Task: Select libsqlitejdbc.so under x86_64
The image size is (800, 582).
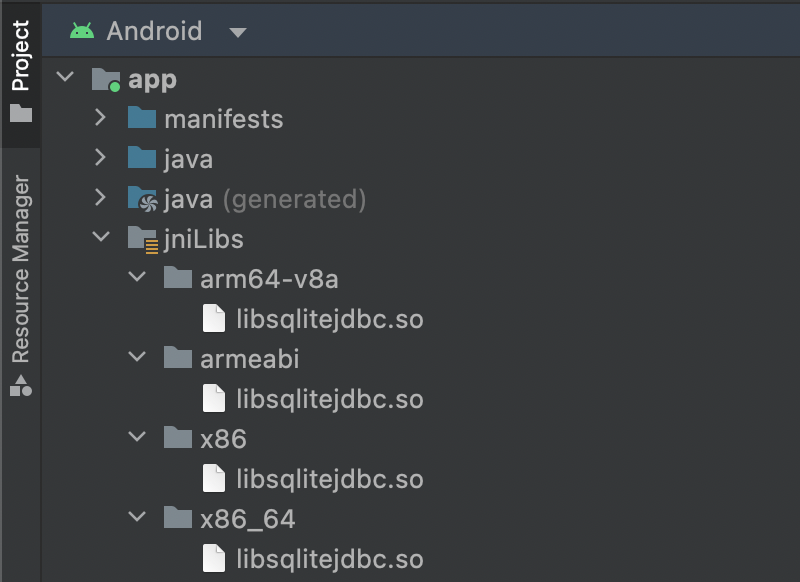Action: 329,559
